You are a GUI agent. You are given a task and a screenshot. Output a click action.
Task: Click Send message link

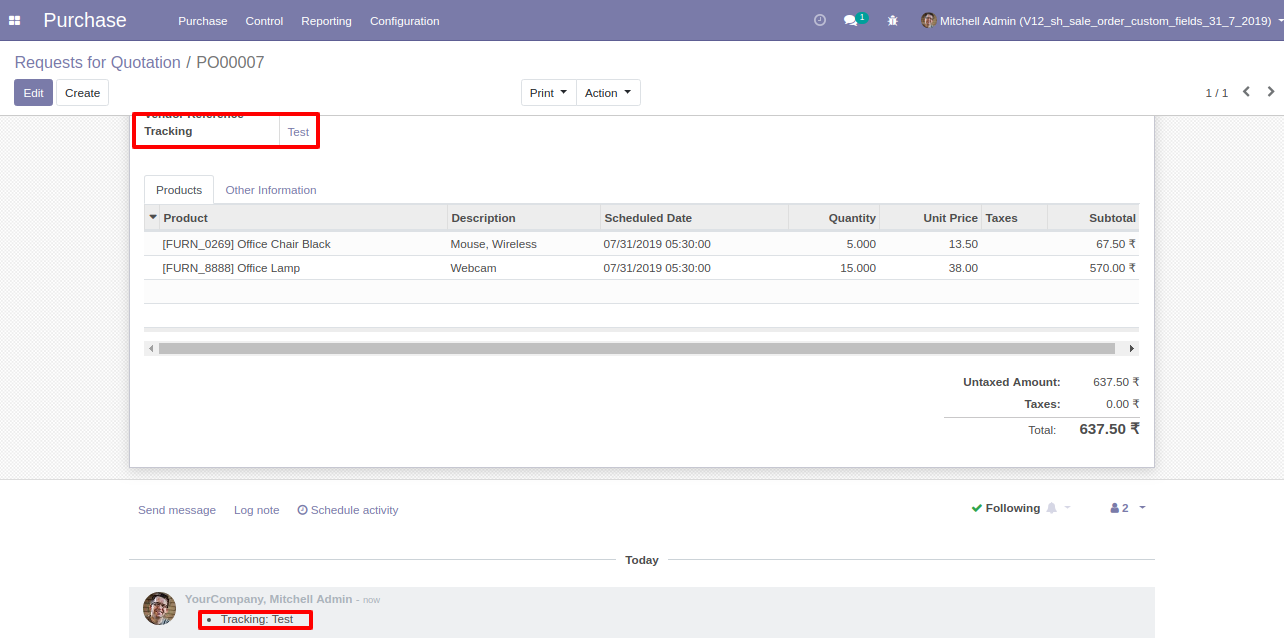point(177,510)
